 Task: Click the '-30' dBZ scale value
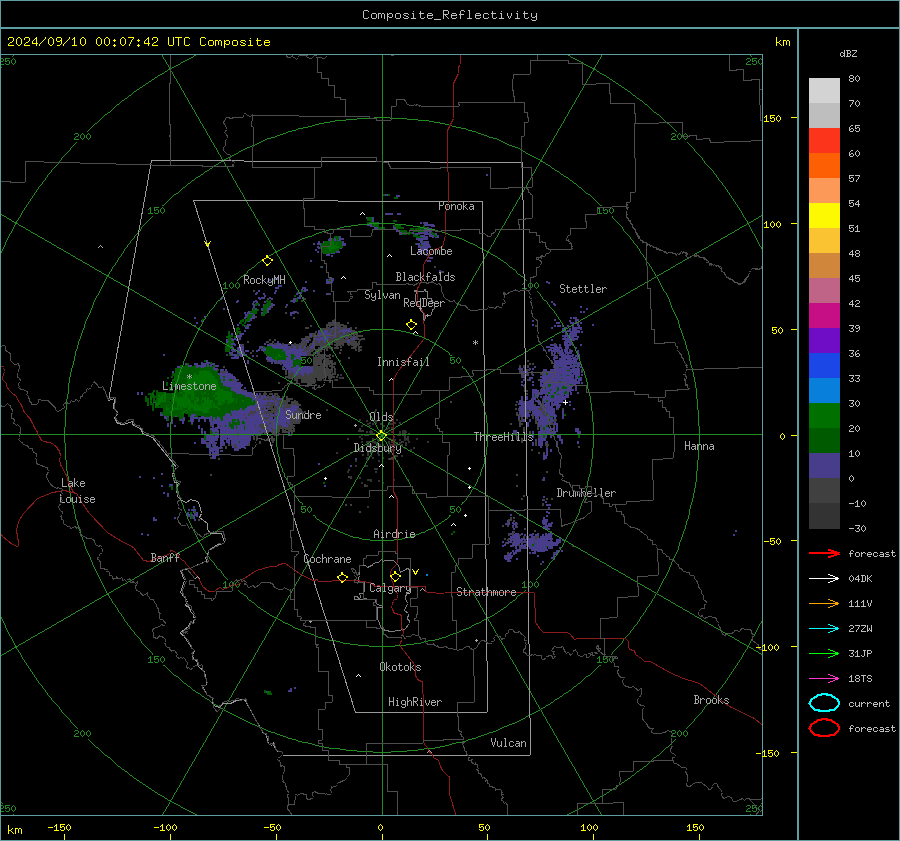pos(857,528)
